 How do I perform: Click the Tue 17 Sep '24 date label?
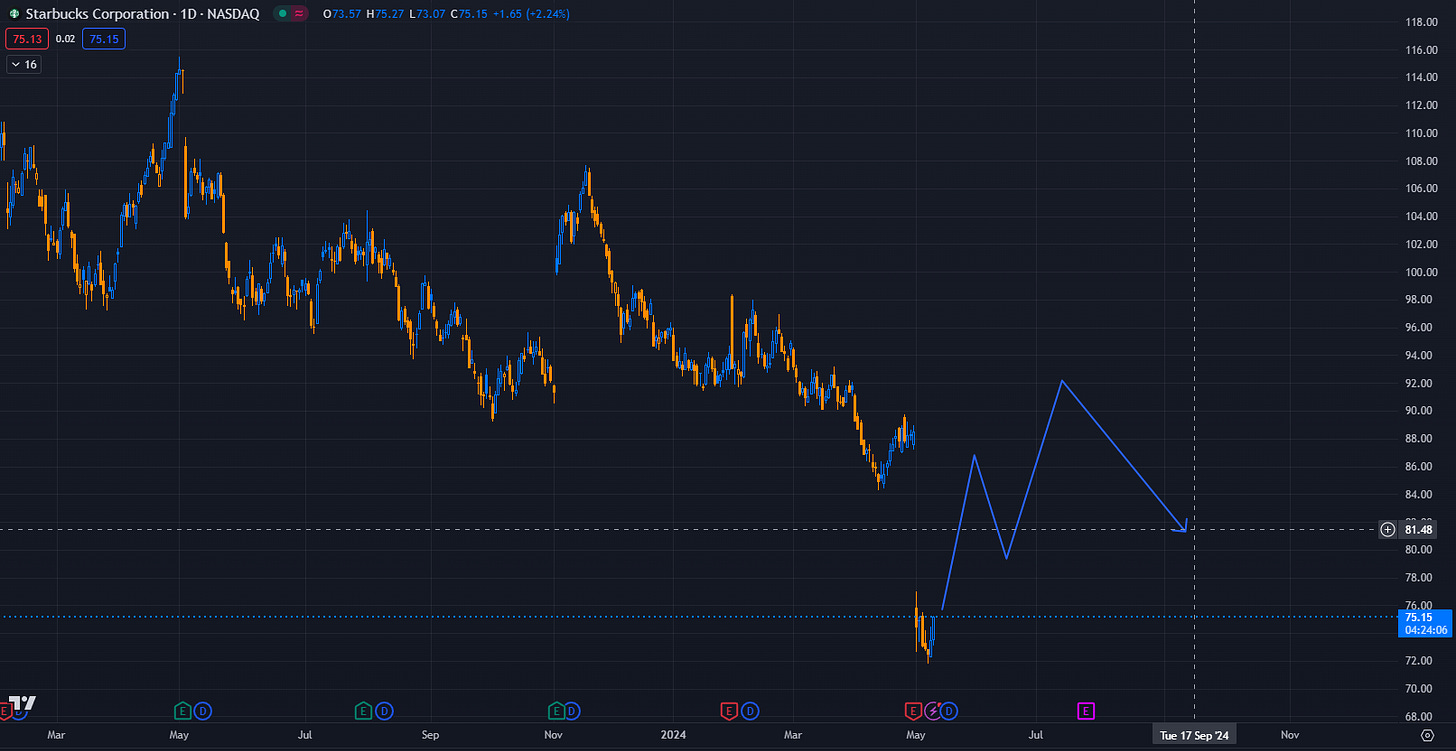coord(1194,734)
